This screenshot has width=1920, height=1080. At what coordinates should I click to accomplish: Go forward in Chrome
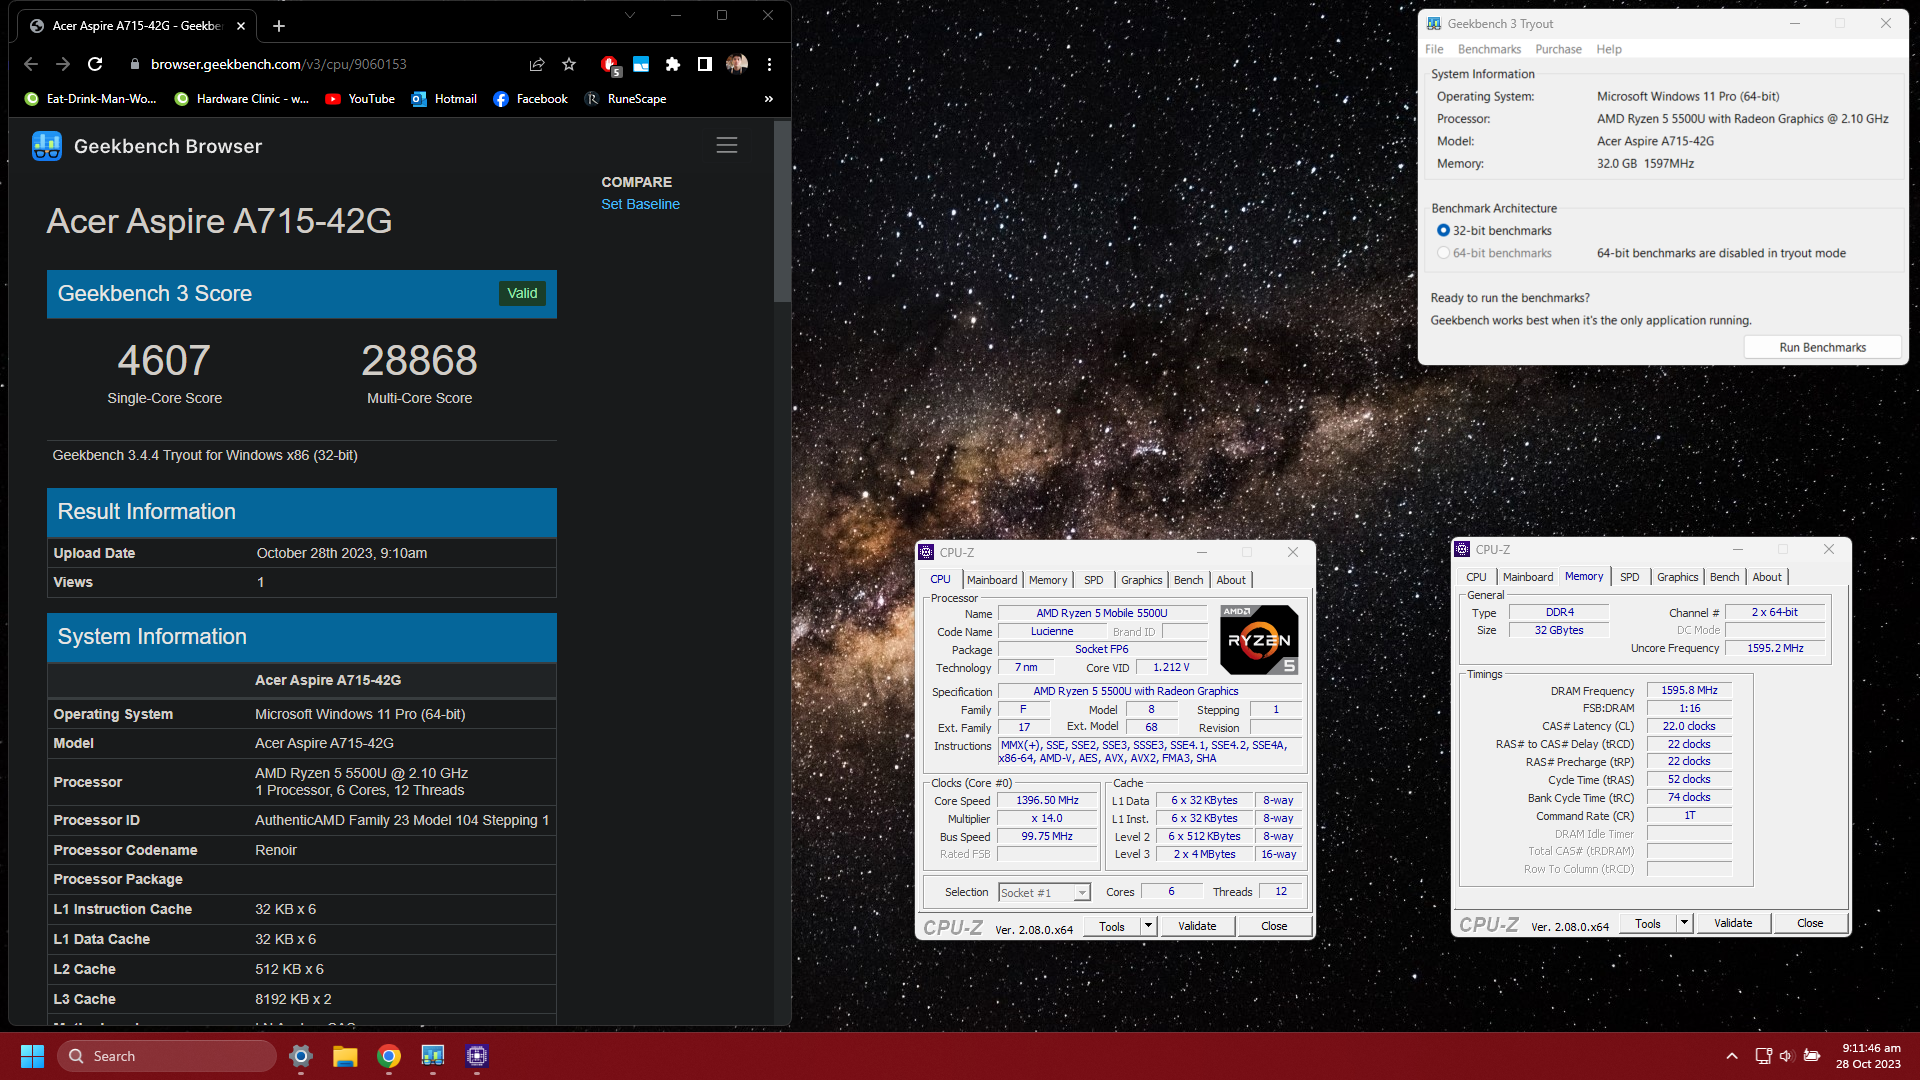click(63, 64)
